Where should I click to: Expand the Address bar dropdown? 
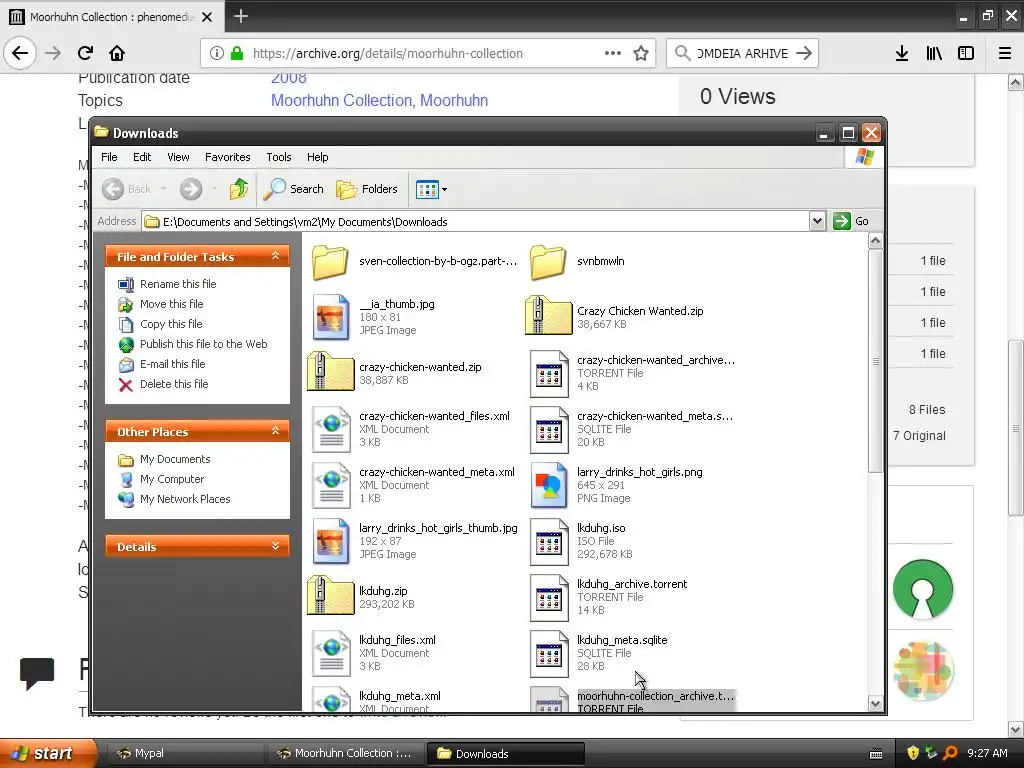[x=817, y=221]
